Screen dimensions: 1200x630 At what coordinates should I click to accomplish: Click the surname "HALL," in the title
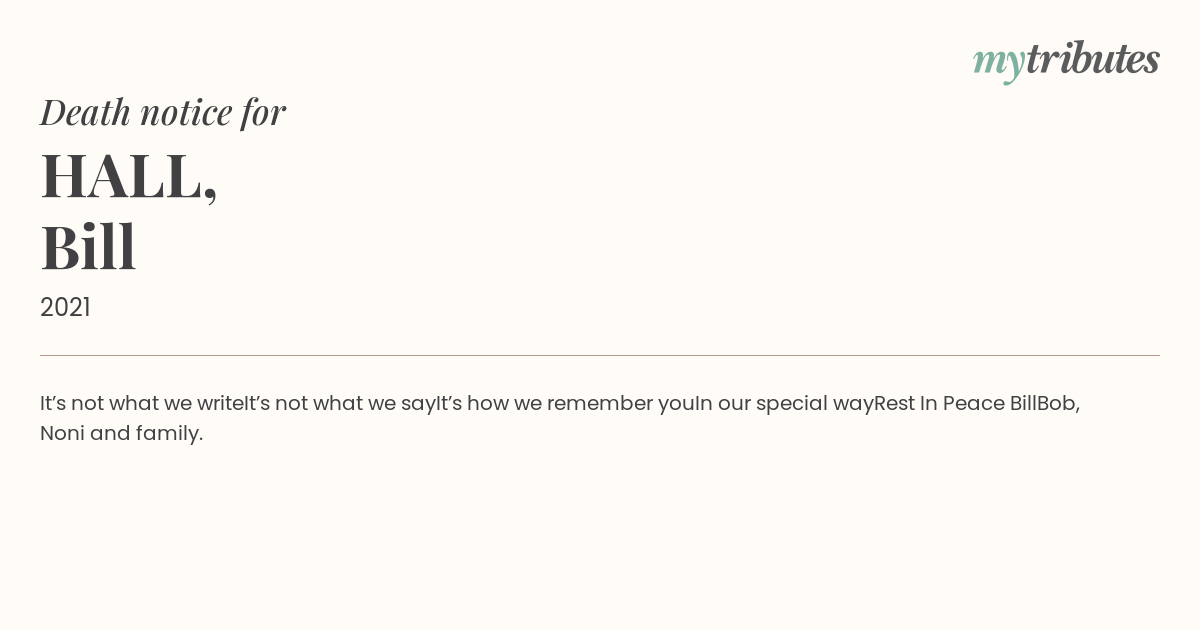[129, 176]
